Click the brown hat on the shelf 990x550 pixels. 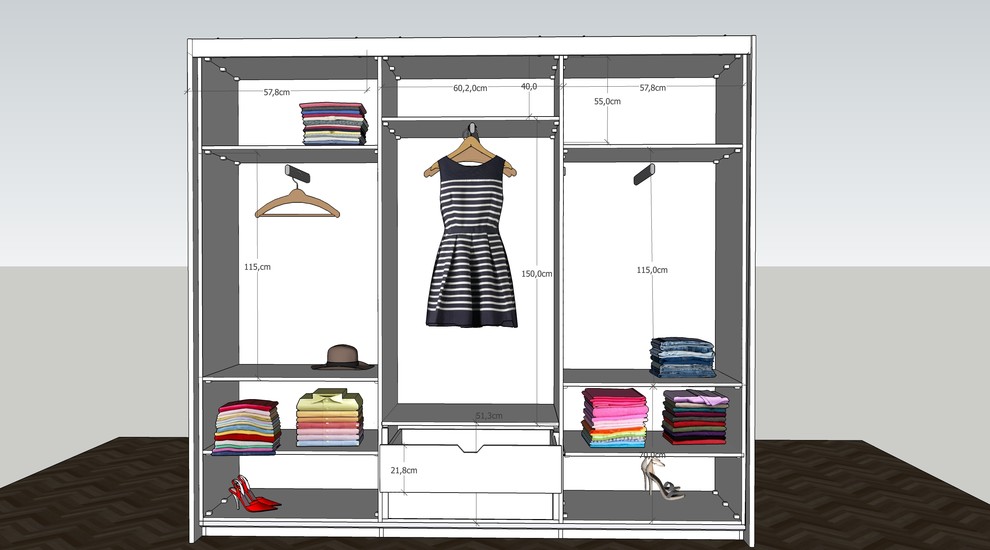(x=340, y=356)
